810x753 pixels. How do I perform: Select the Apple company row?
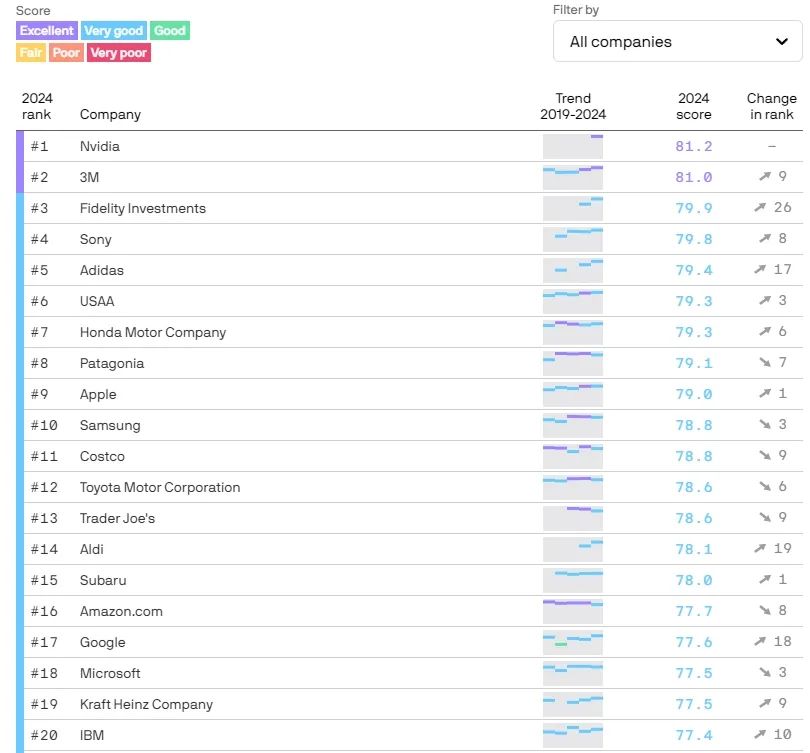click(409, 394)
